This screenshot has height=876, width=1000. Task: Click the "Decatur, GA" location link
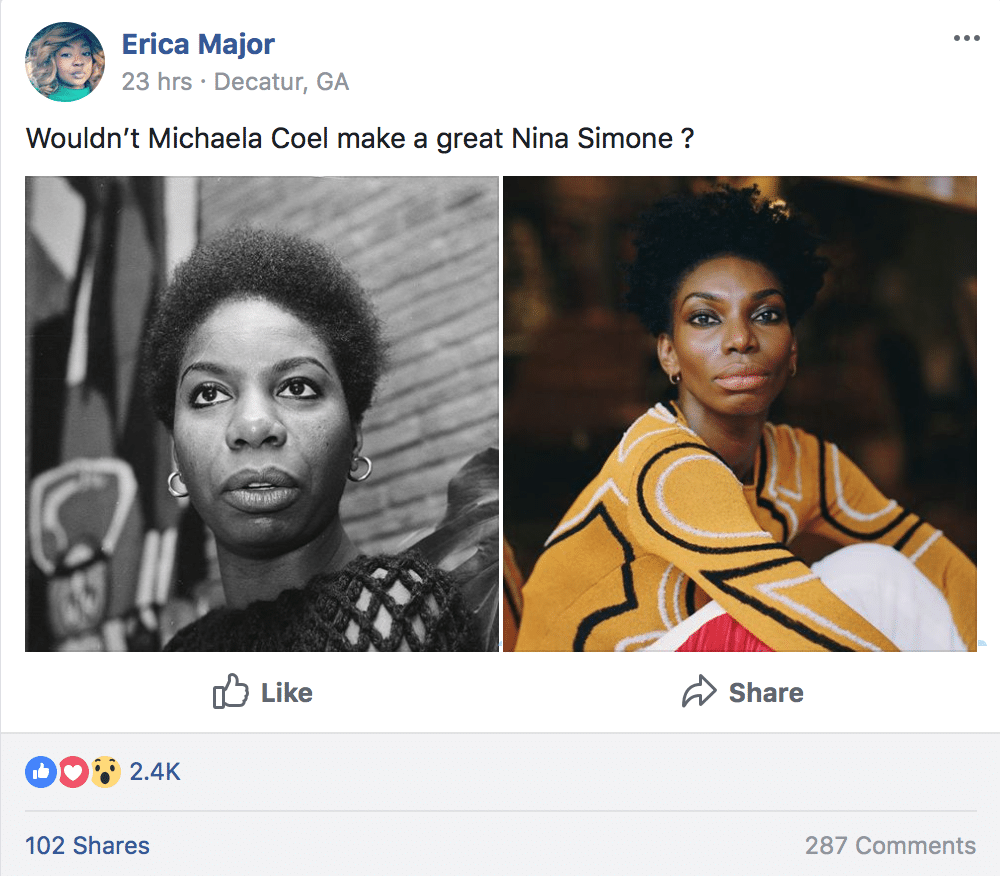tap(281, 82)
